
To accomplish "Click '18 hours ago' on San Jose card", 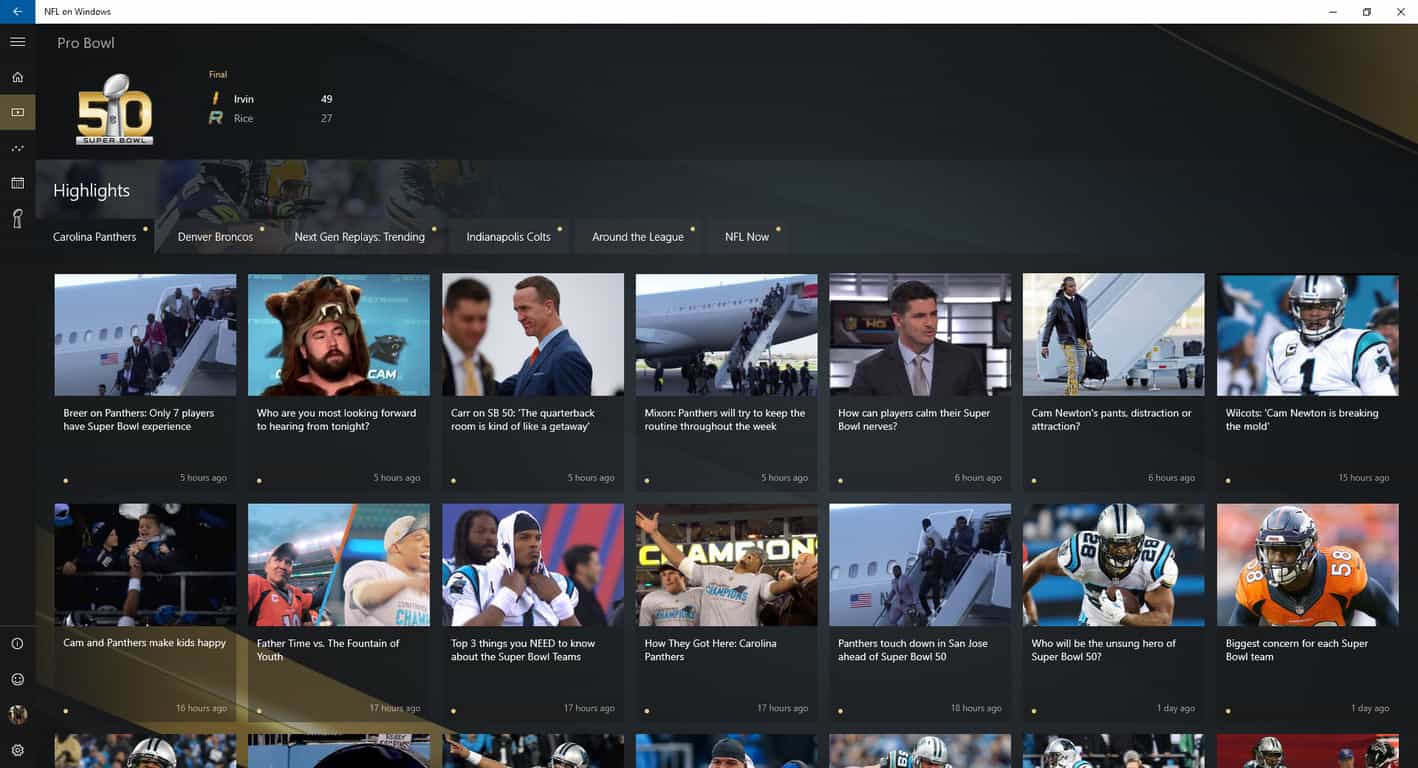I will 976,708.
